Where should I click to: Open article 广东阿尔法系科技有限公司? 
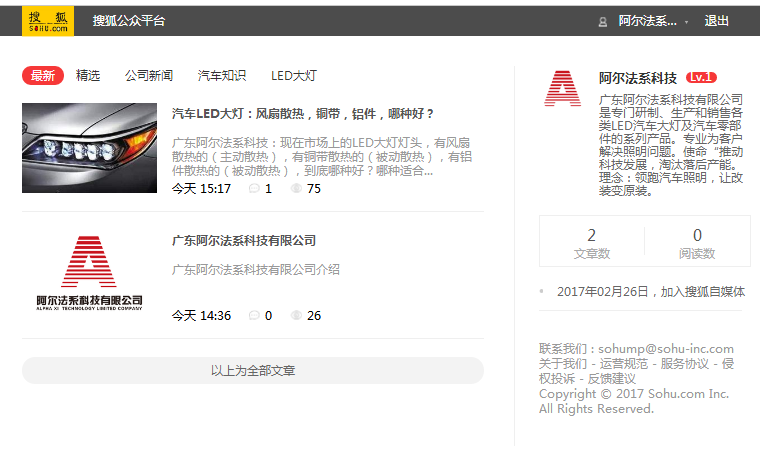244,241
